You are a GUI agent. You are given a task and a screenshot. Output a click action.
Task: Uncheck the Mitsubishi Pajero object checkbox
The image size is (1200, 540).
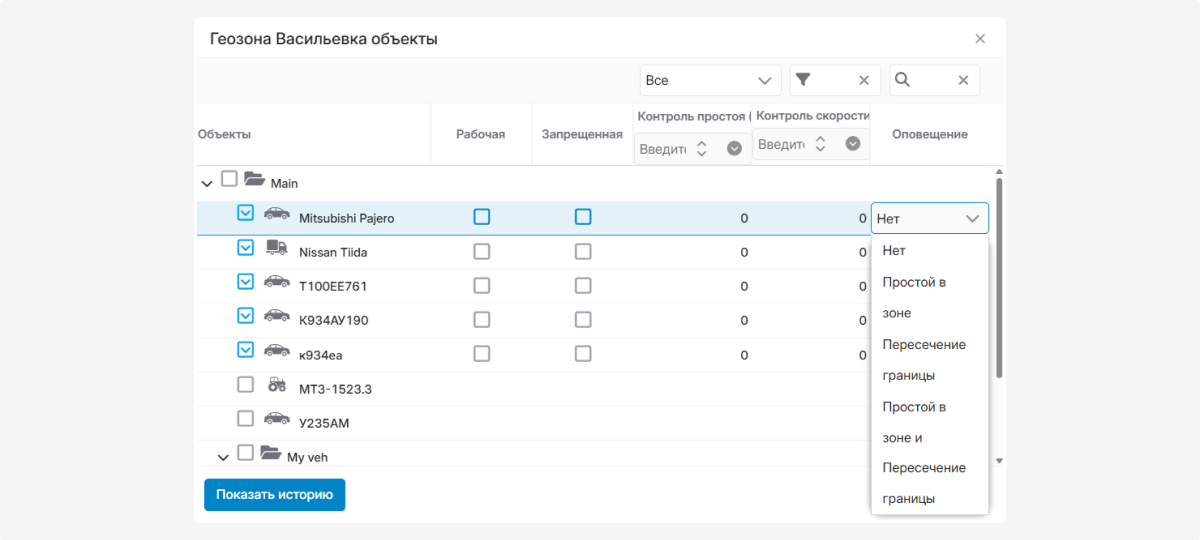click(x=245, y=213)
